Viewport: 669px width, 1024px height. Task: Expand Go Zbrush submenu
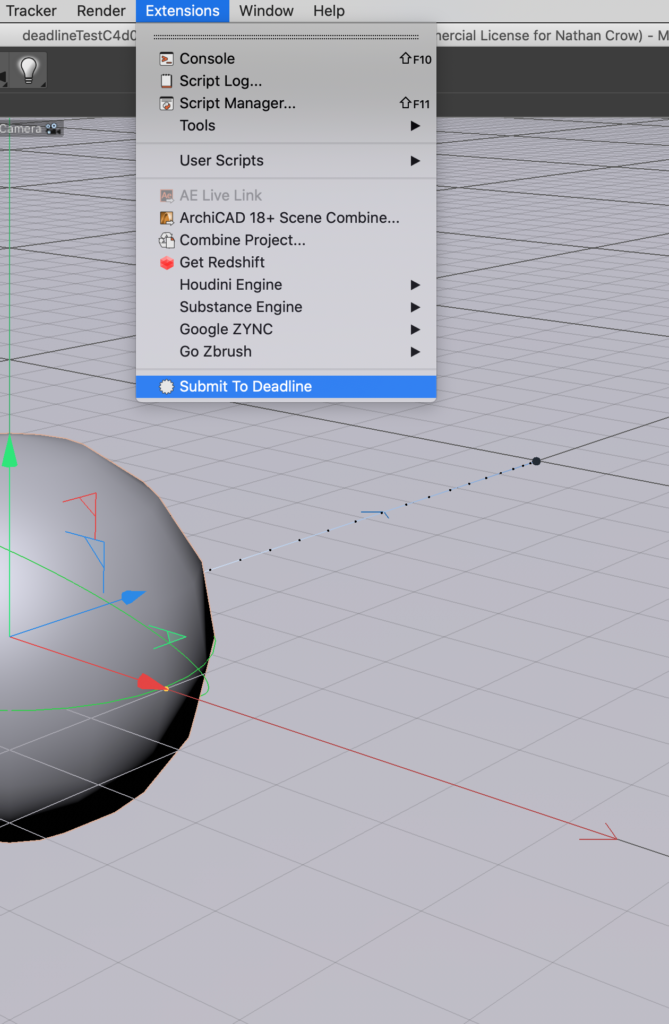point(286,351)
